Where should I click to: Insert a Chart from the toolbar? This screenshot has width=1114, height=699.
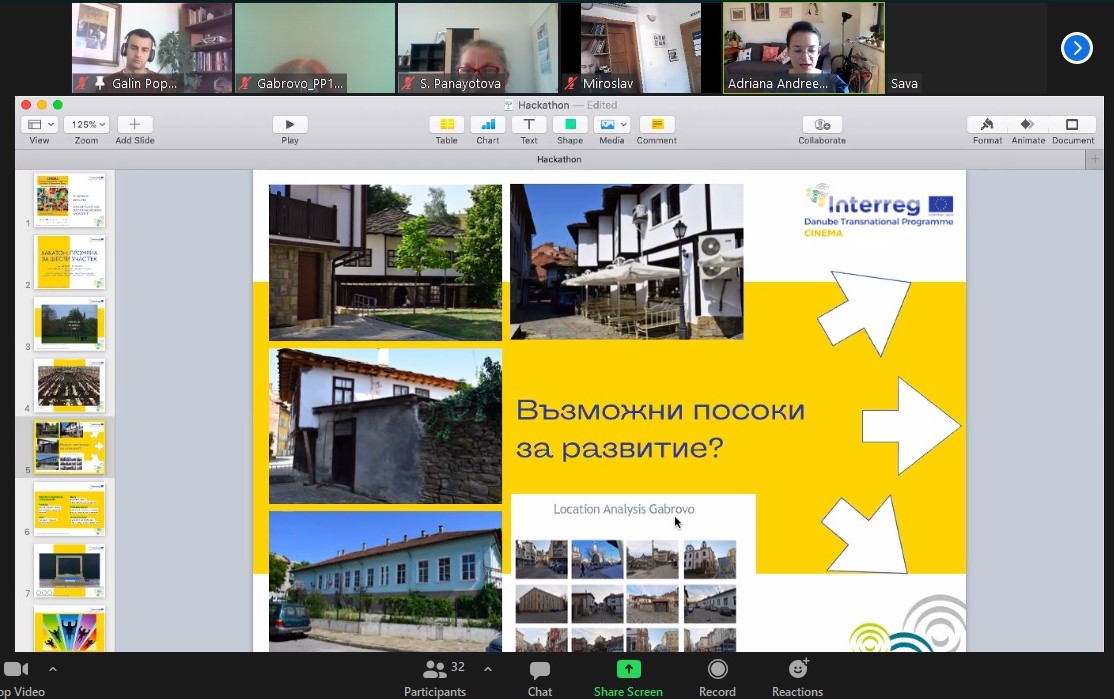pos(487,125)
